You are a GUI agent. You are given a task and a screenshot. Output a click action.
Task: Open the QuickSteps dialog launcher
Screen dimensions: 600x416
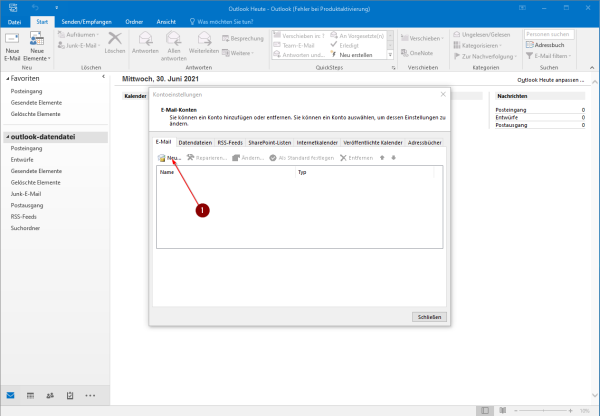[393, 68]
